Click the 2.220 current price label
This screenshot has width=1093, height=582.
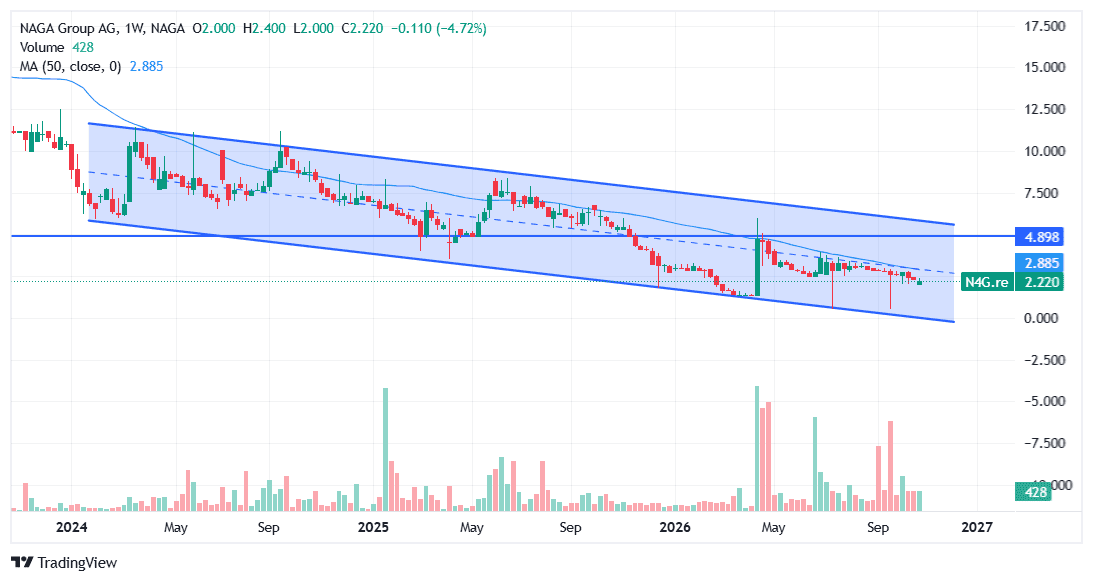pos(1041,282)
